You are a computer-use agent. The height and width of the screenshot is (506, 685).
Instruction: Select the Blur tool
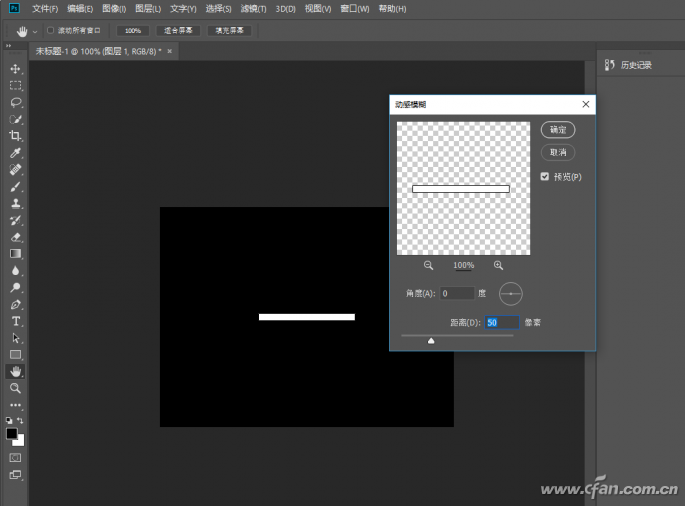(x=15, y=270)
